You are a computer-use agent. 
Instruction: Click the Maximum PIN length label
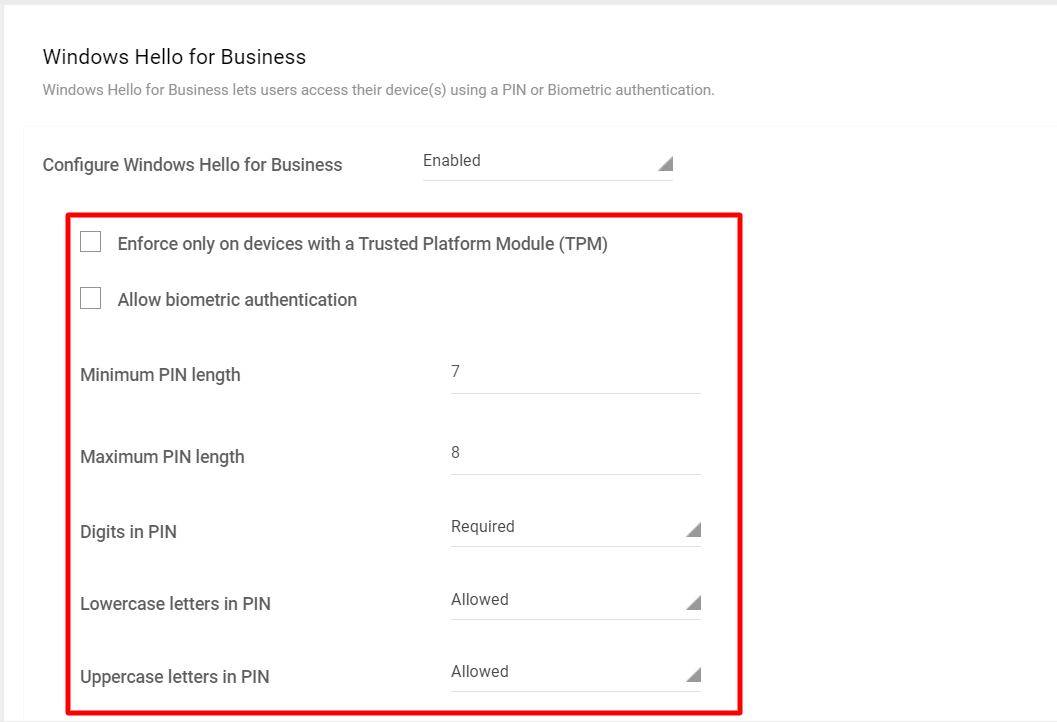pos(162,457)
